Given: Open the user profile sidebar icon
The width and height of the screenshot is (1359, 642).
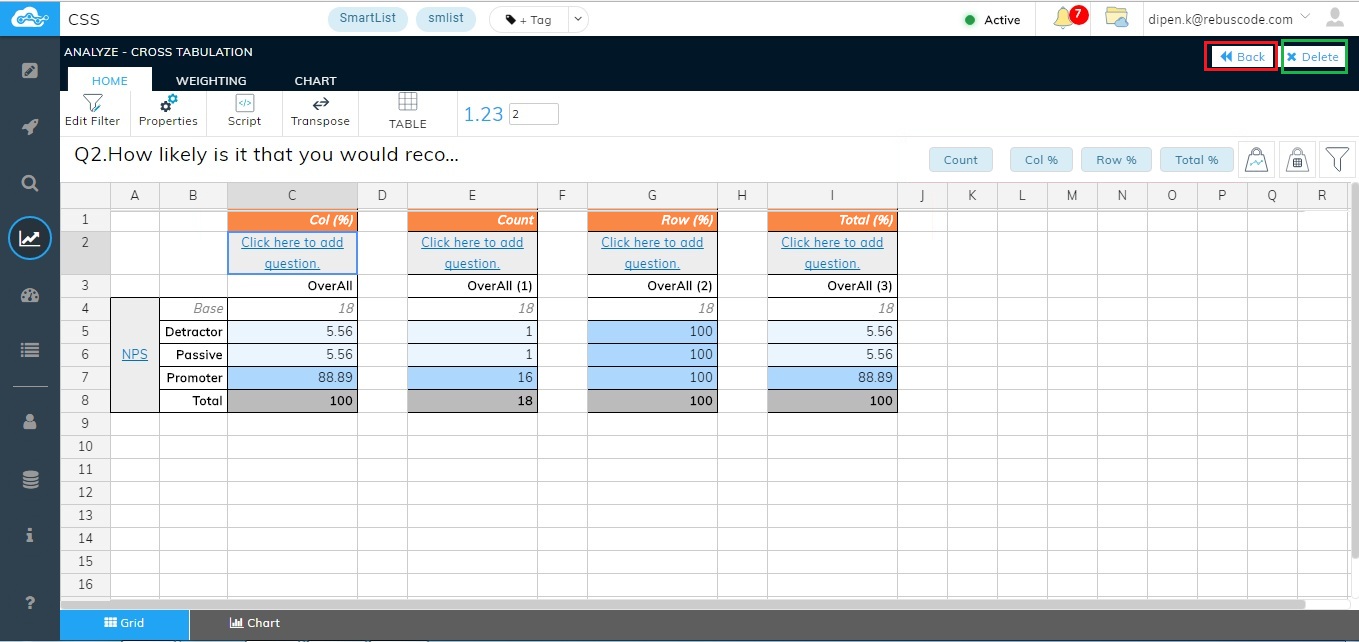Looking at the screenshot, I should pyautogui.click(x=30, y=422).
